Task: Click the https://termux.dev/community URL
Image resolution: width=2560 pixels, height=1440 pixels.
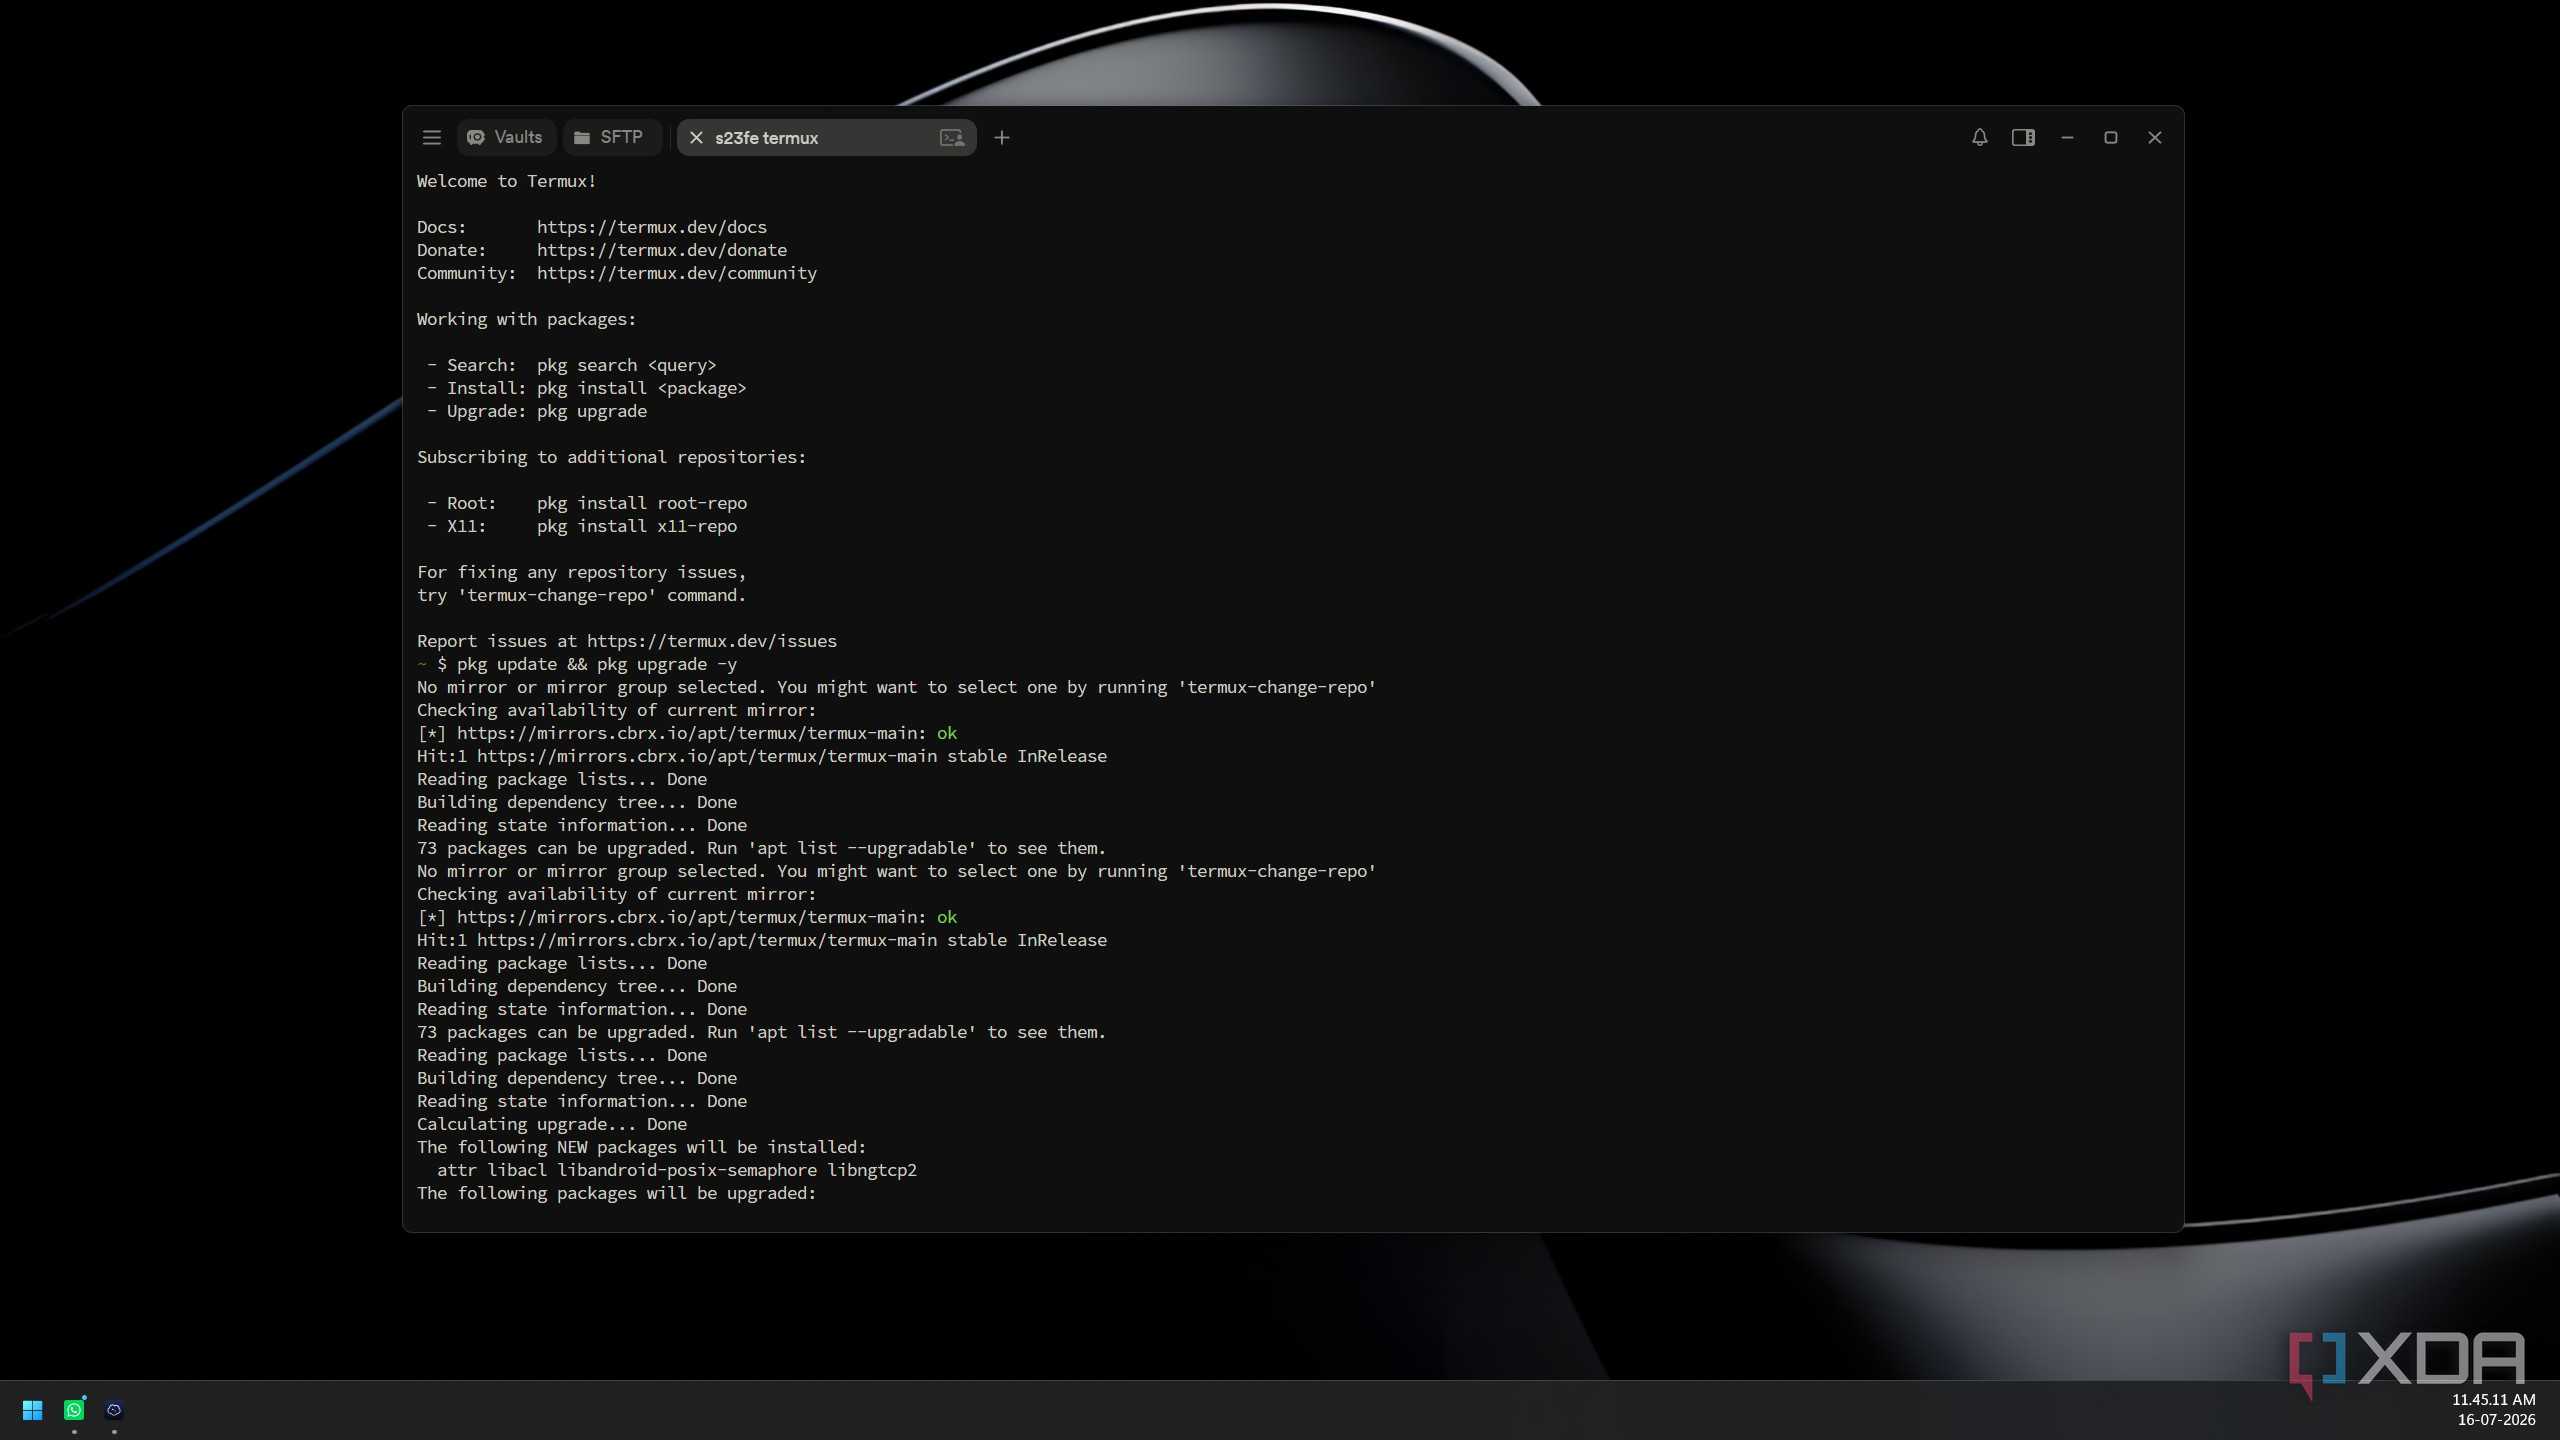Action: coord(677,273)
